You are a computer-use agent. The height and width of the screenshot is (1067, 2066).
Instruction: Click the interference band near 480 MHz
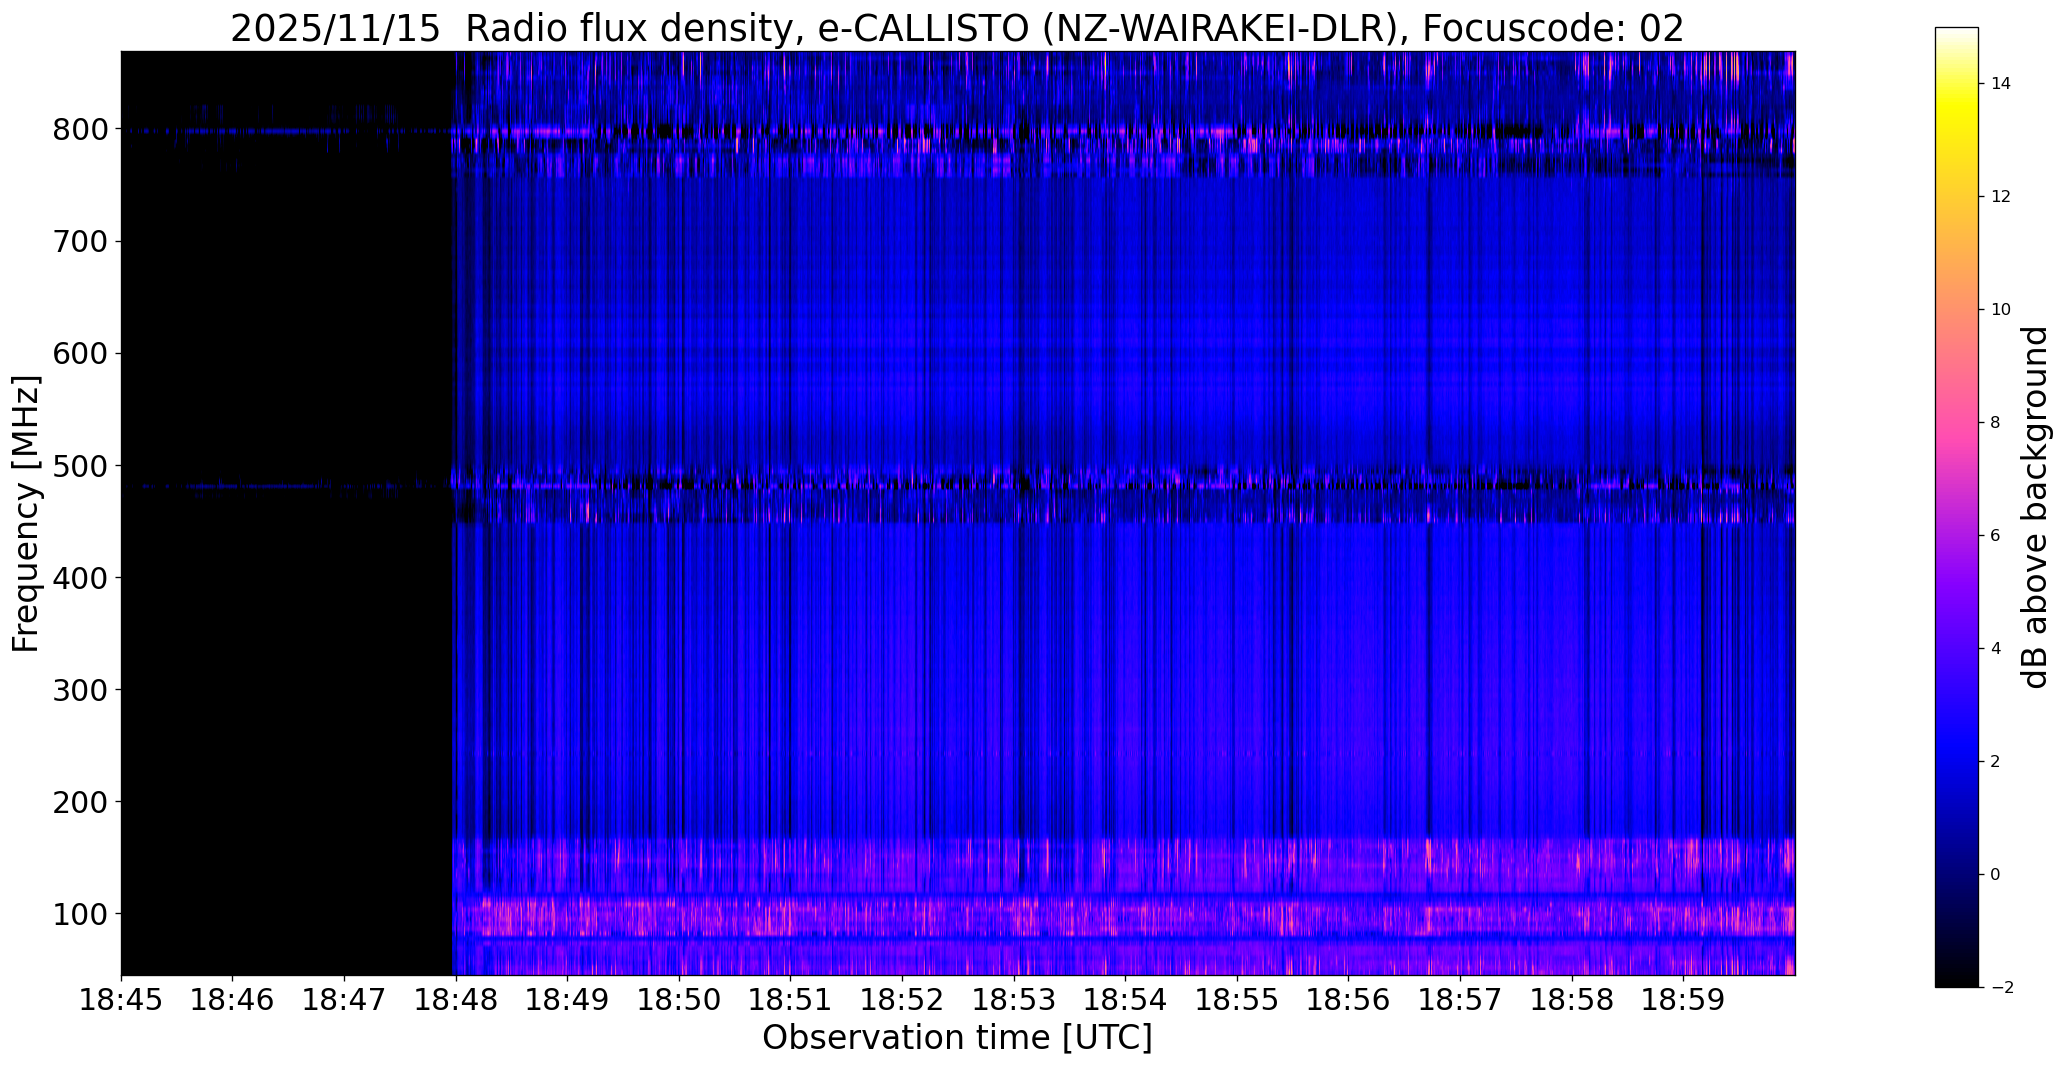click(x=1124, y=484)
